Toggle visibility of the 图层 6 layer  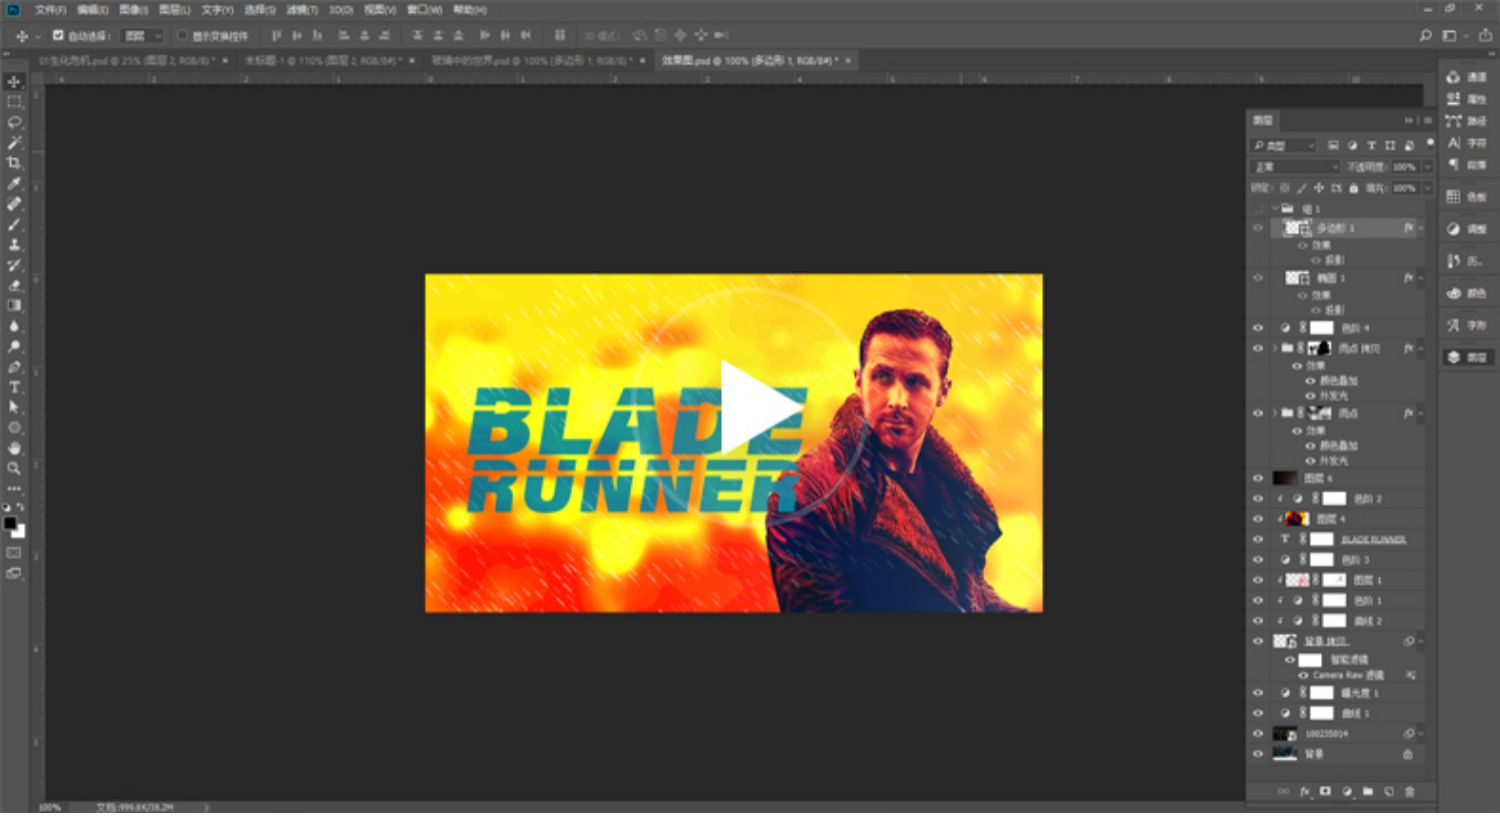(x=1258, y=478)
